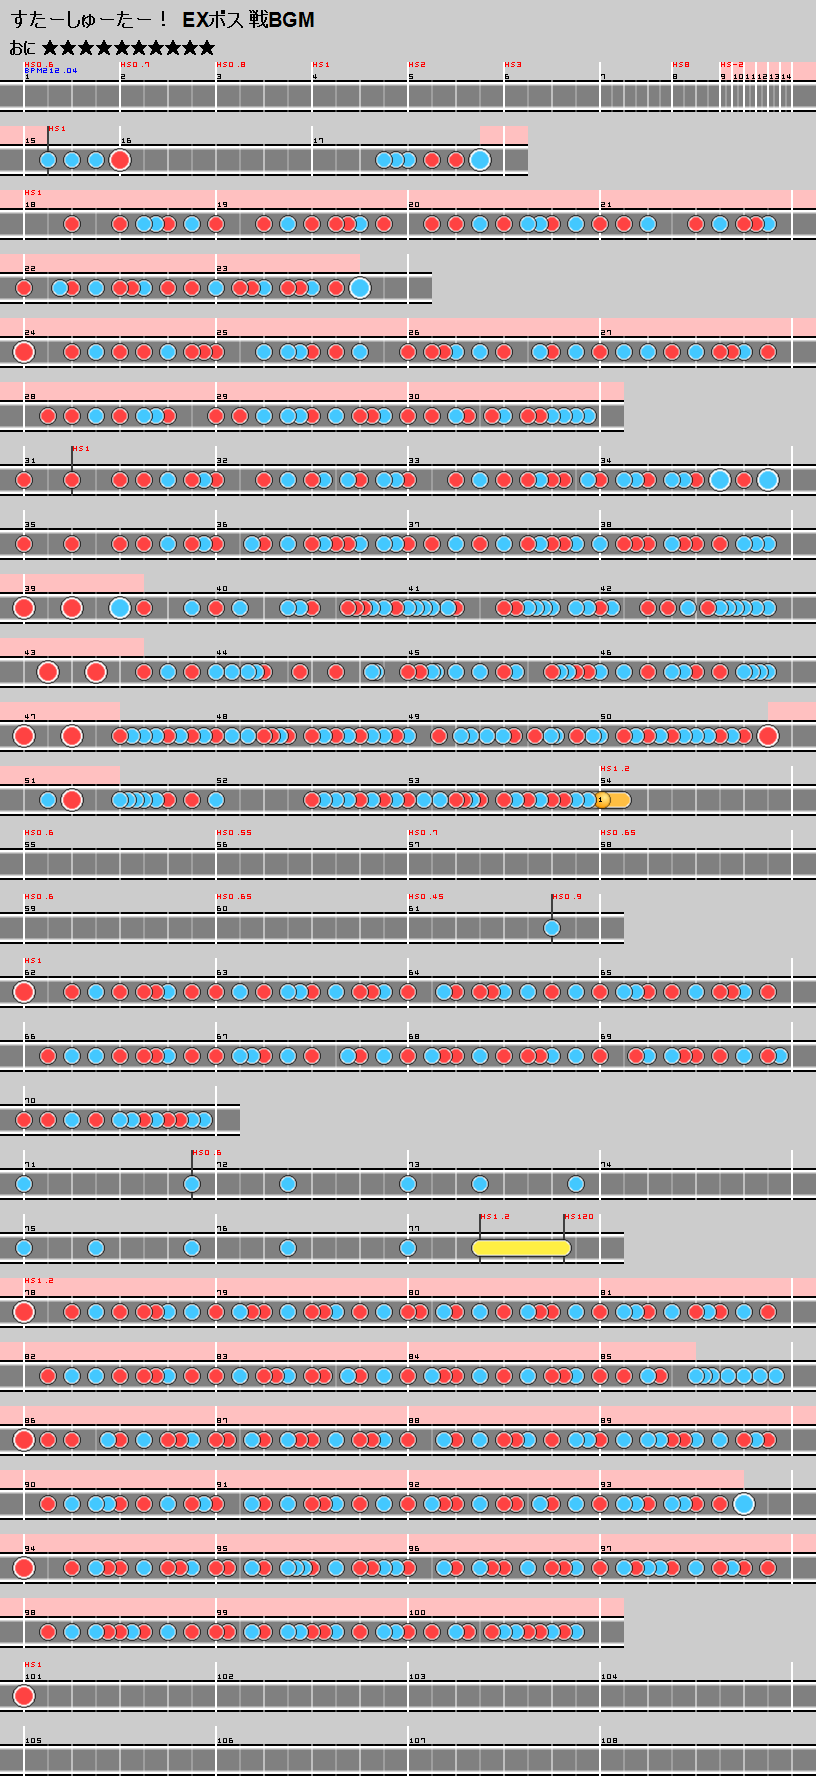Click the big red note starting measure 86
Screen dimensions: 816x1776
24,1440
